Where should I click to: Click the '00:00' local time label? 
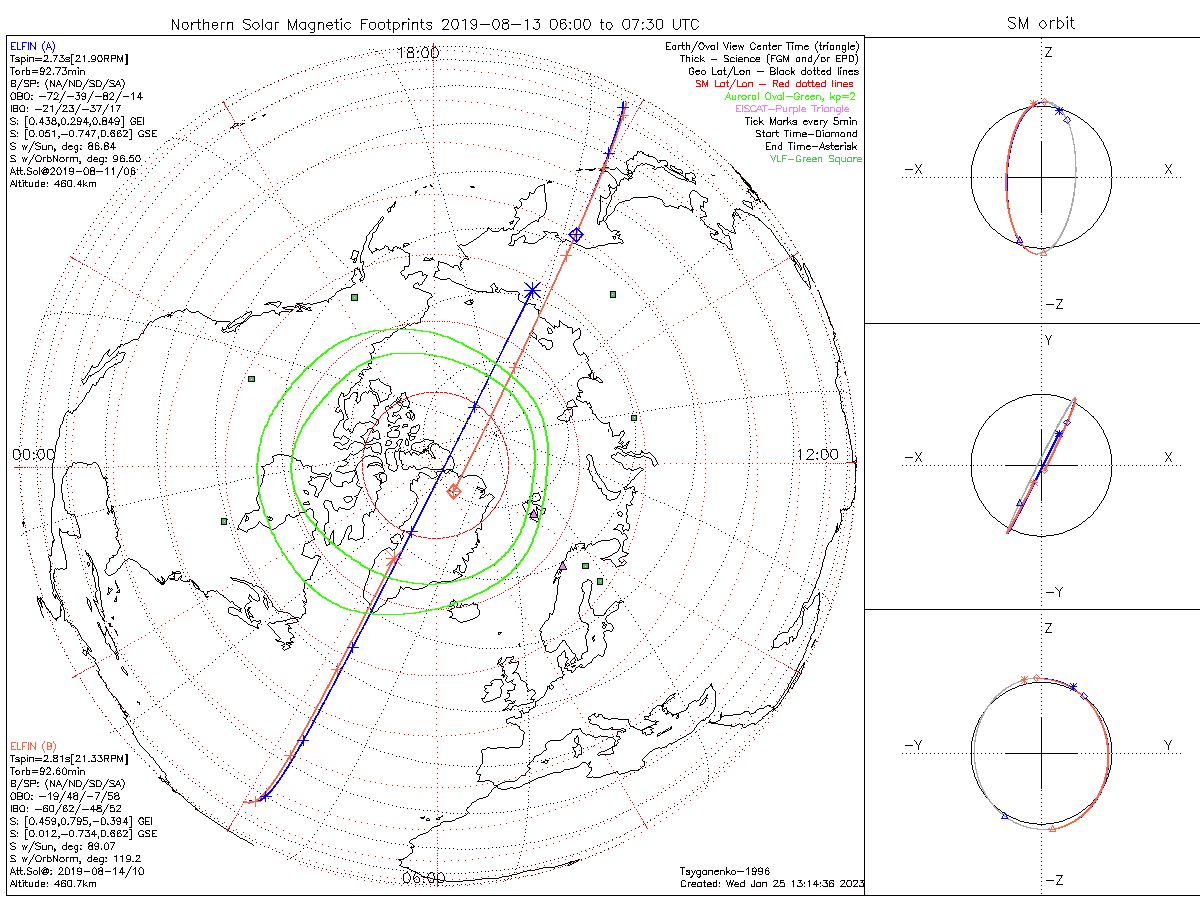[33, 454]
